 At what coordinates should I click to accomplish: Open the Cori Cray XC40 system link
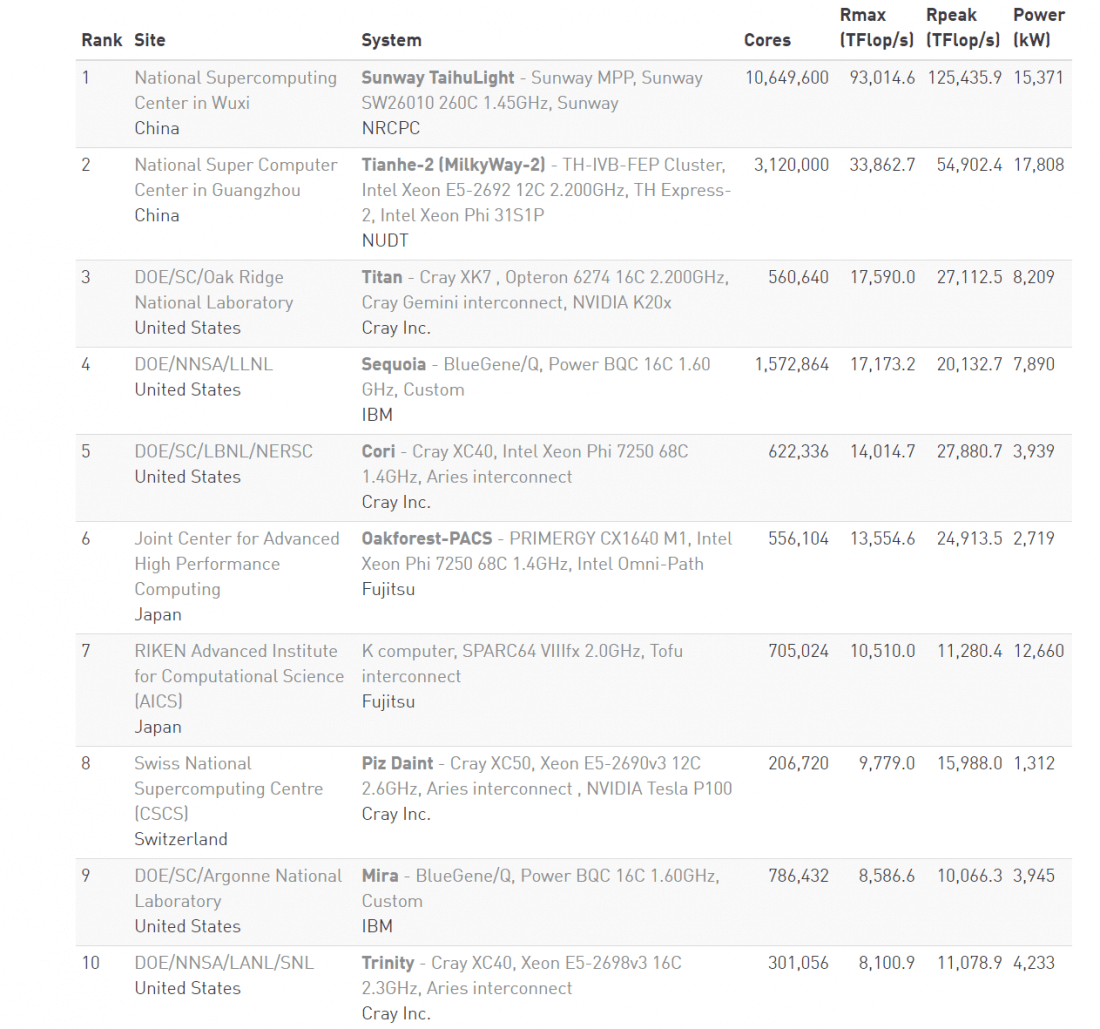(x=525, y=464)
